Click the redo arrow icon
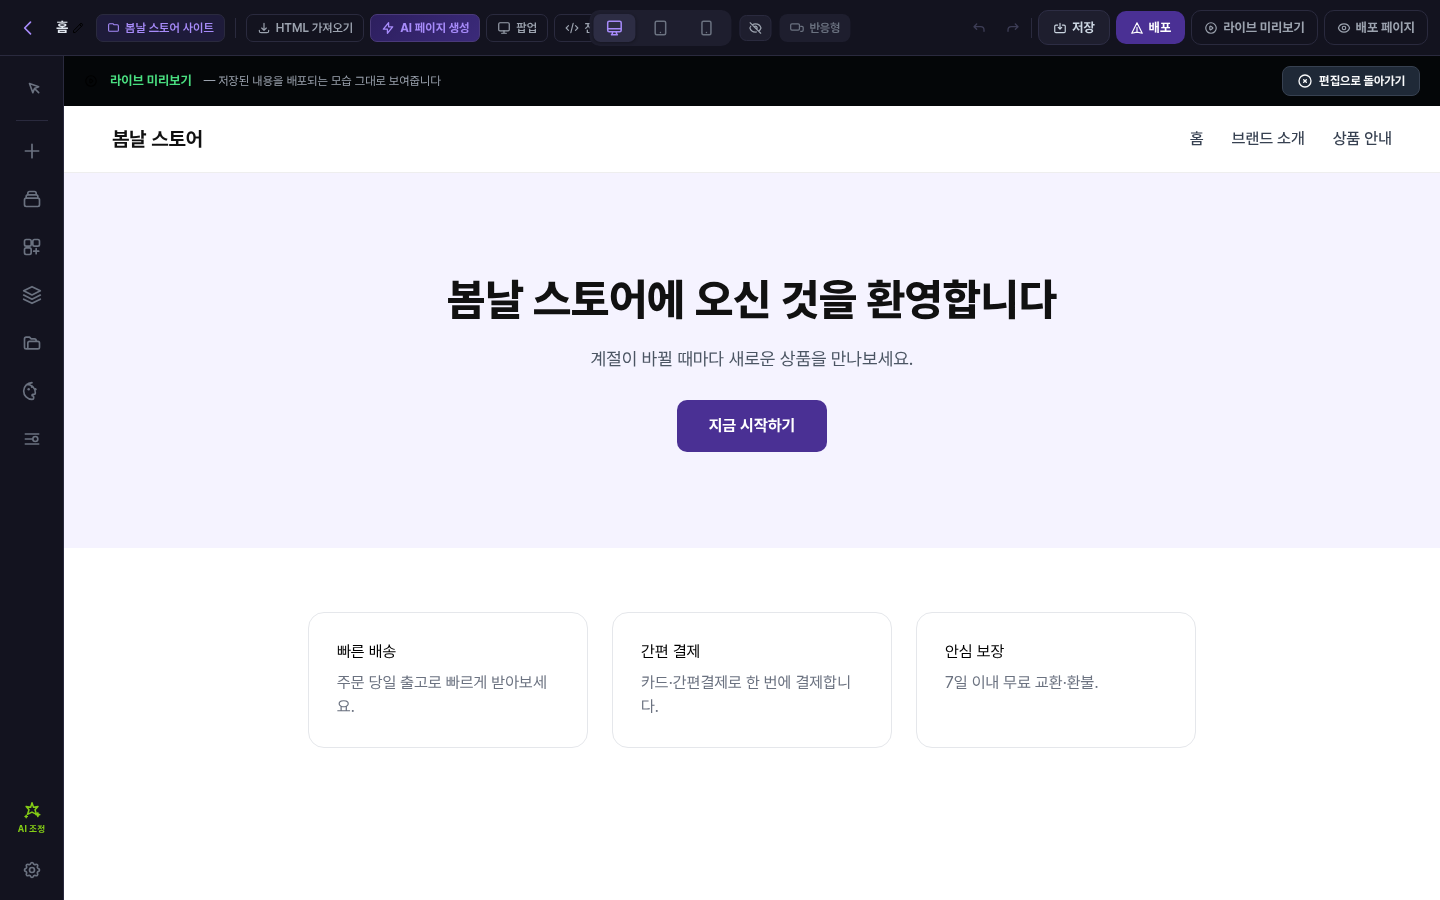The image size is (1440, 900). (1013, 28)
